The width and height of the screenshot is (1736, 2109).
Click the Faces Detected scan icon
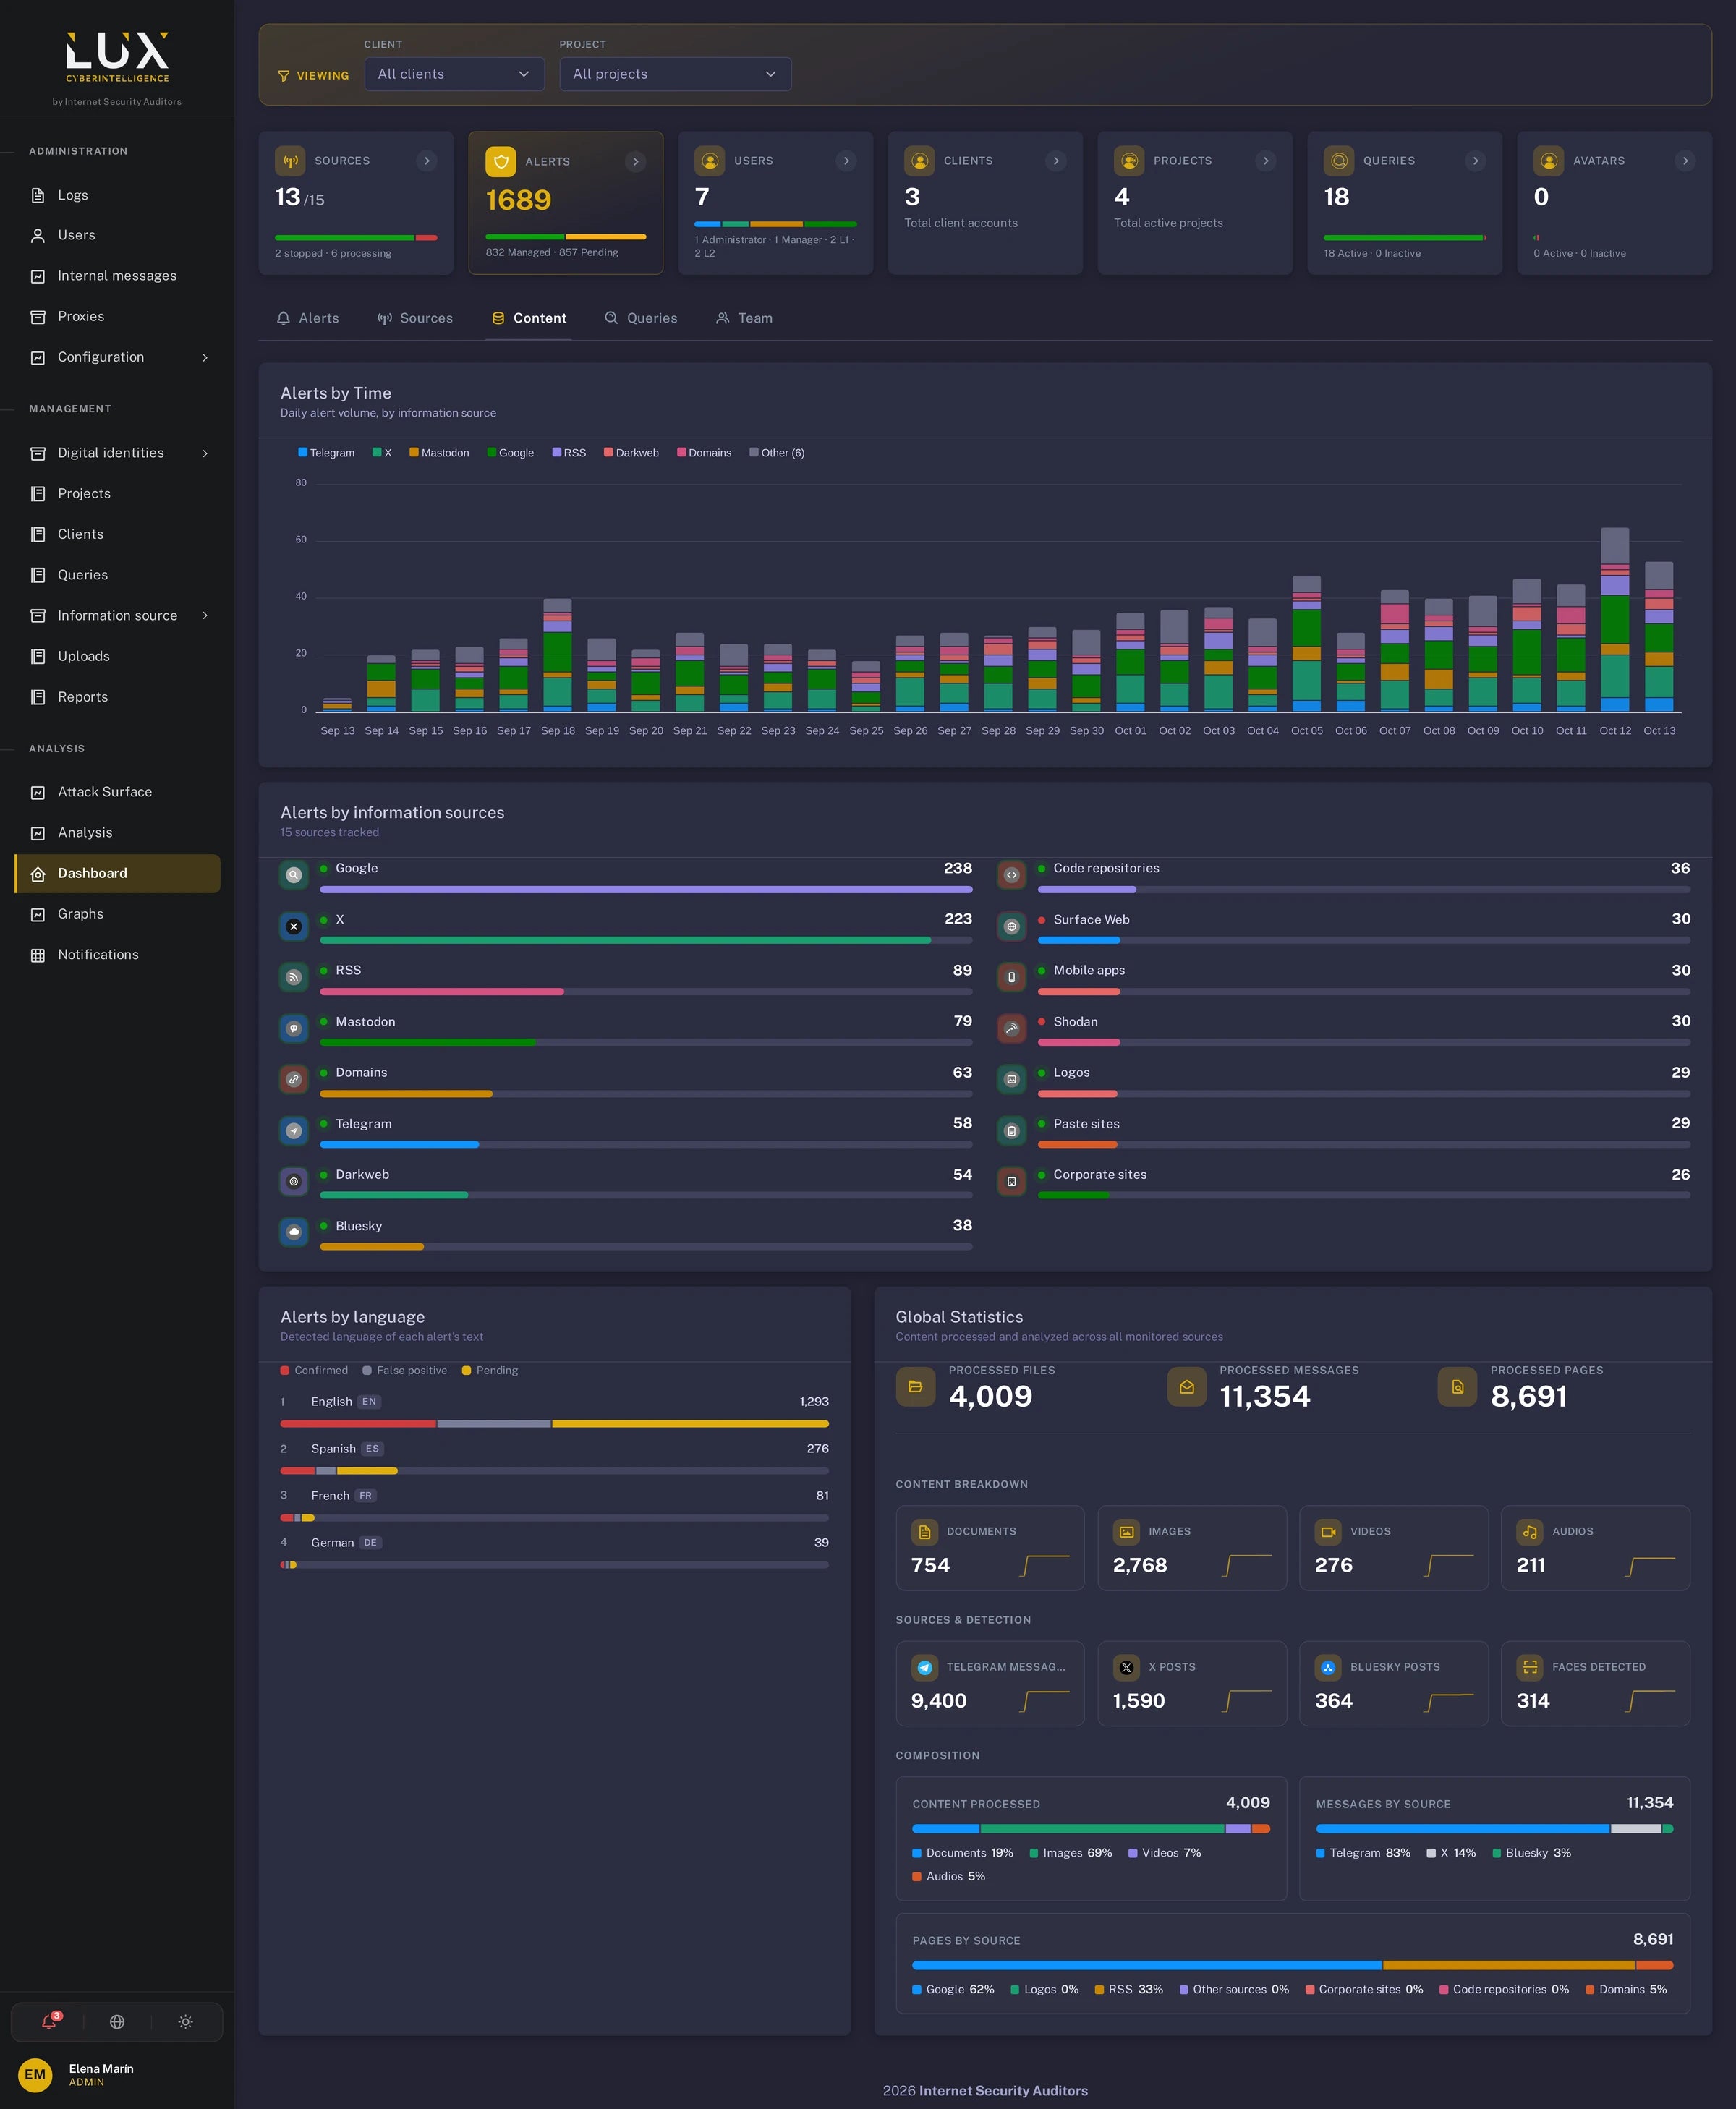click(x=1529, y=1667)
